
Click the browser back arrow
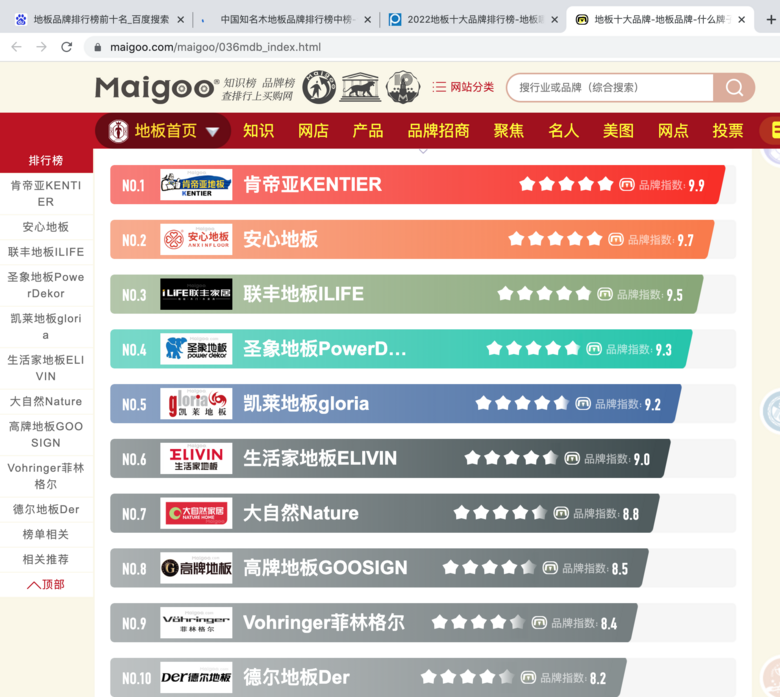coord(16,47)
